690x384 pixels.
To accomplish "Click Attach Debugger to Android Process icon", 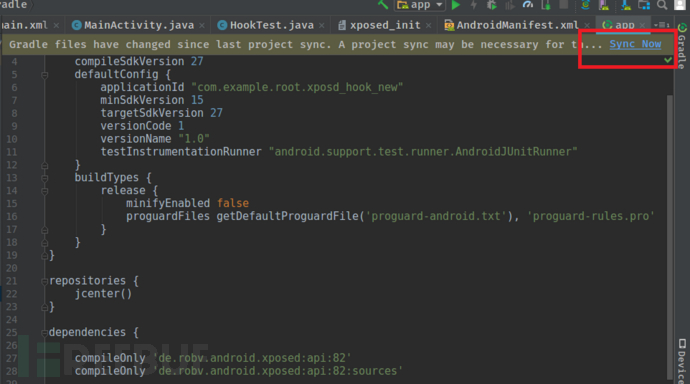I will 546,5.
